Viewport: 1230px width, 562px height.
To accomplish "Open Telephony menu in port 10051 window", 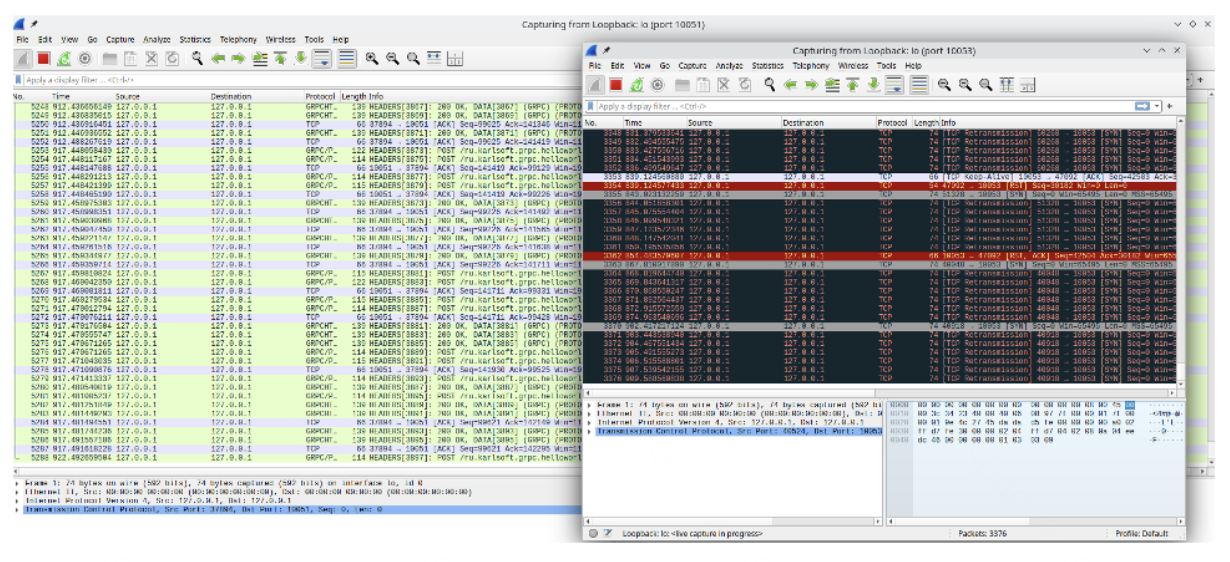I will 240,40.
